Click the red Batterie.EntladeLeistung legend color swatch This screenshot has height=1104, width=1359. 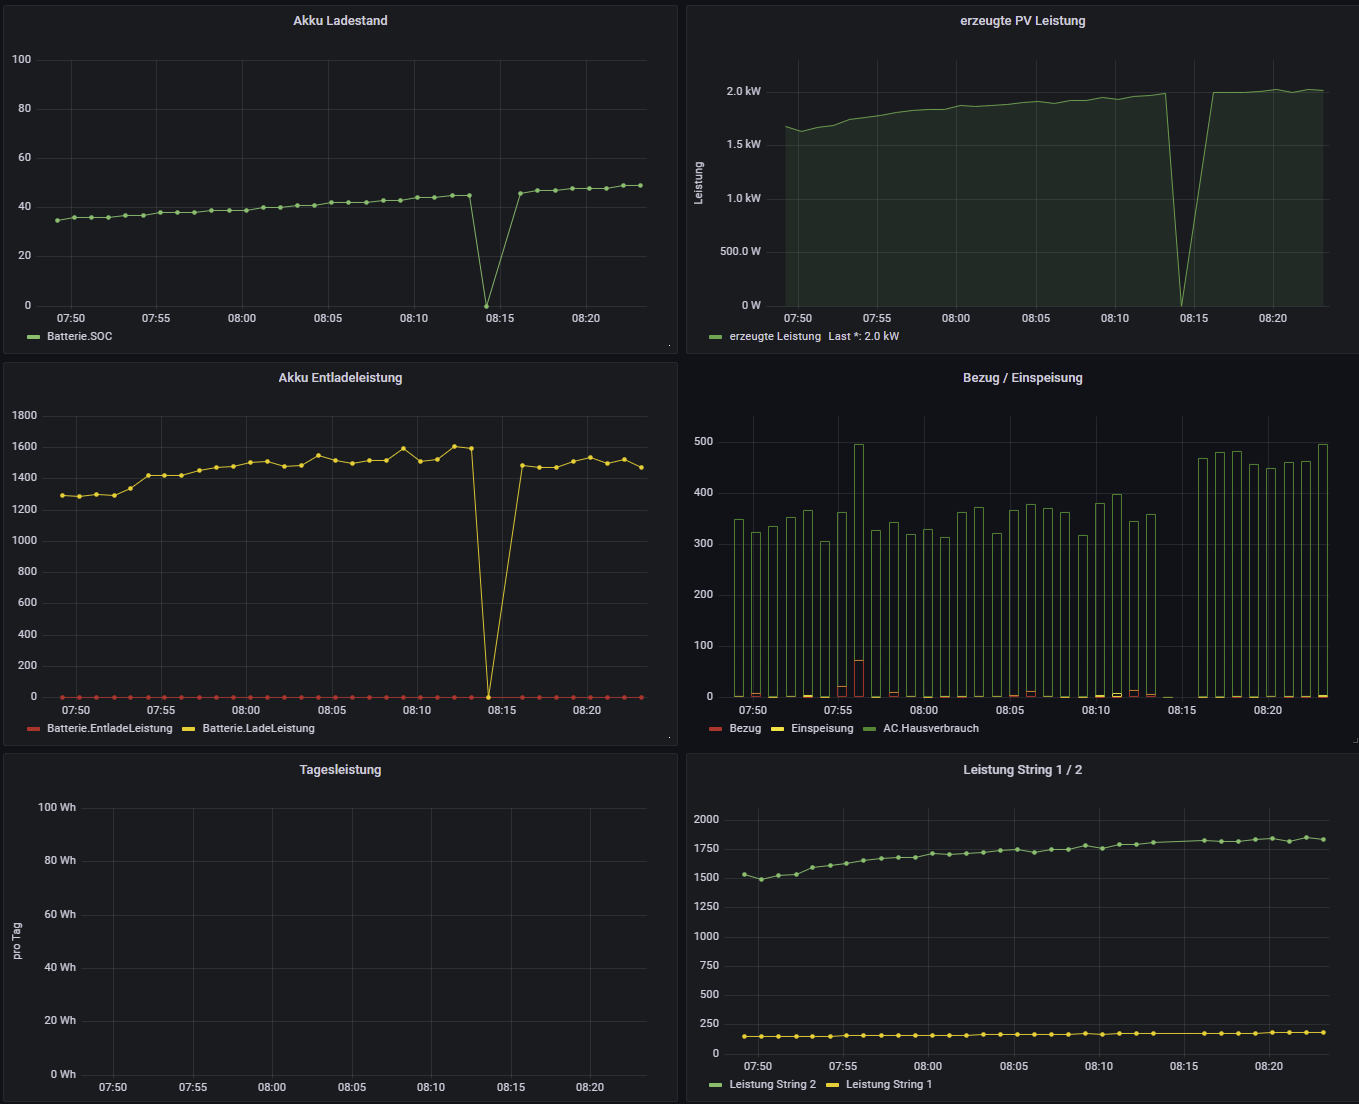(x=33, y=729)
